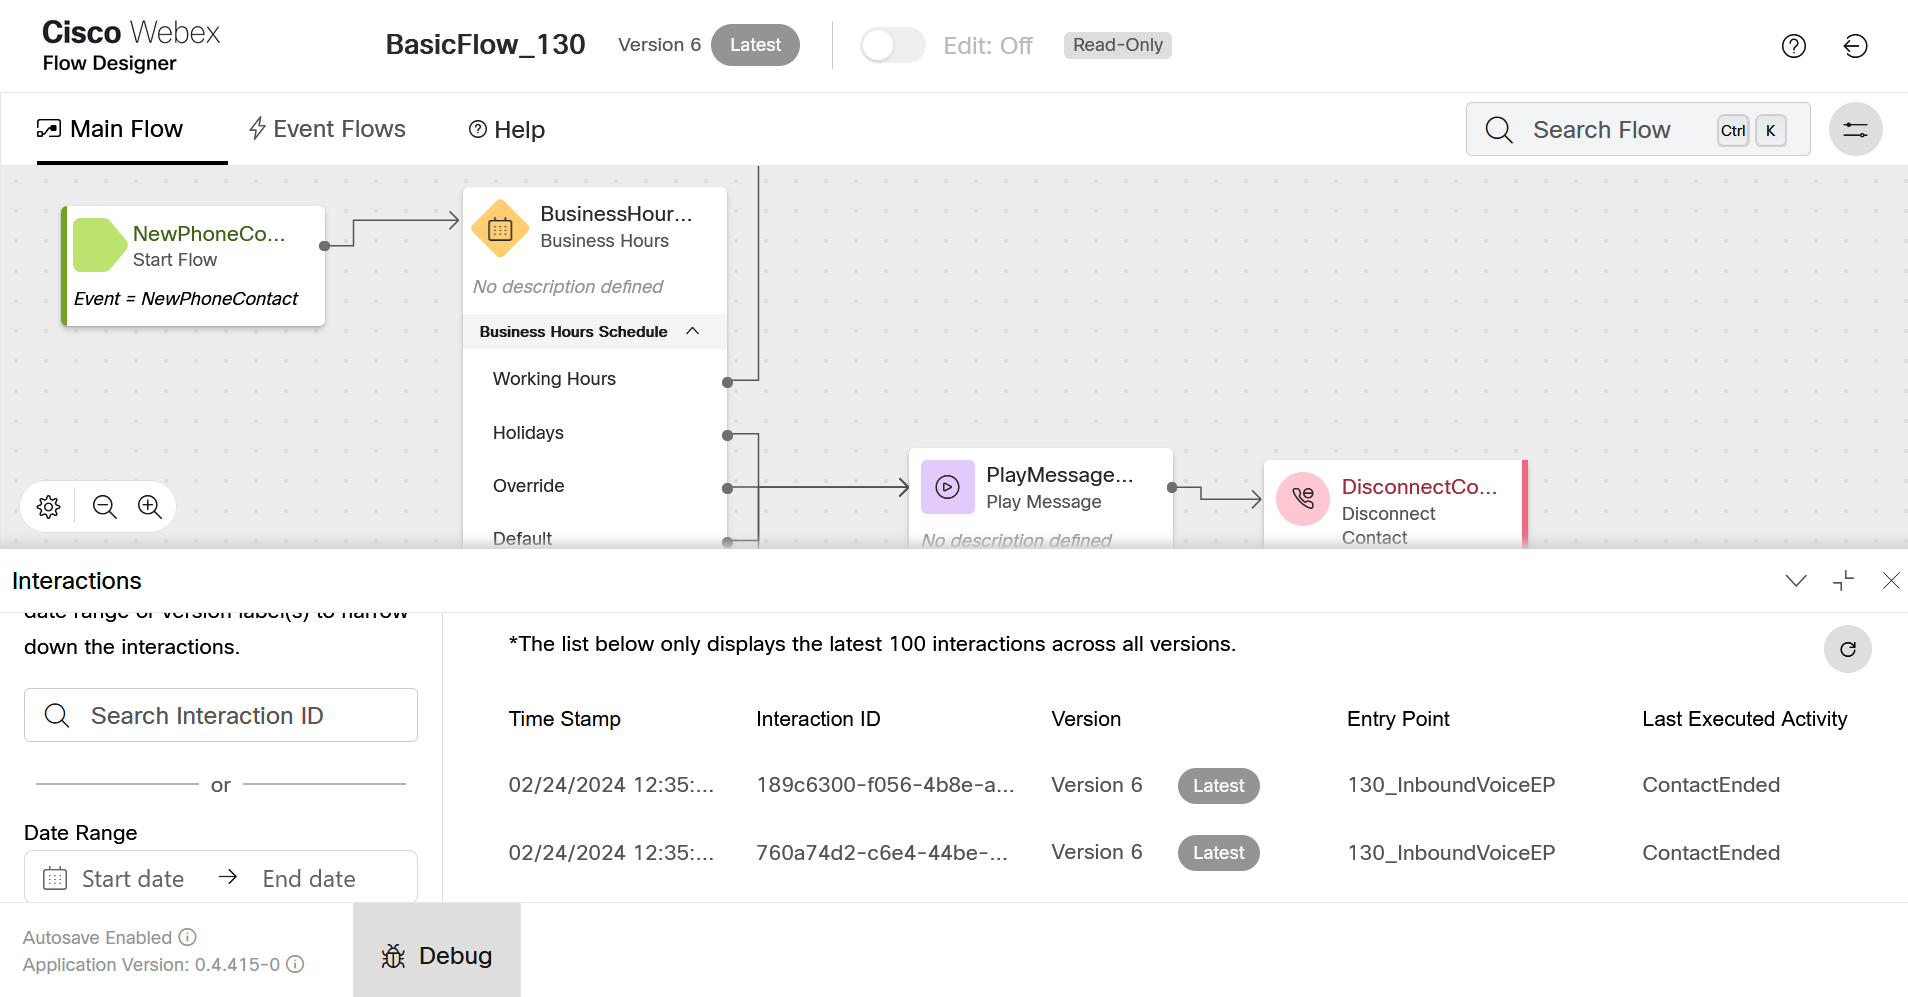
Task: Click the Application Version info icon
Action: (x=295, y=964)
